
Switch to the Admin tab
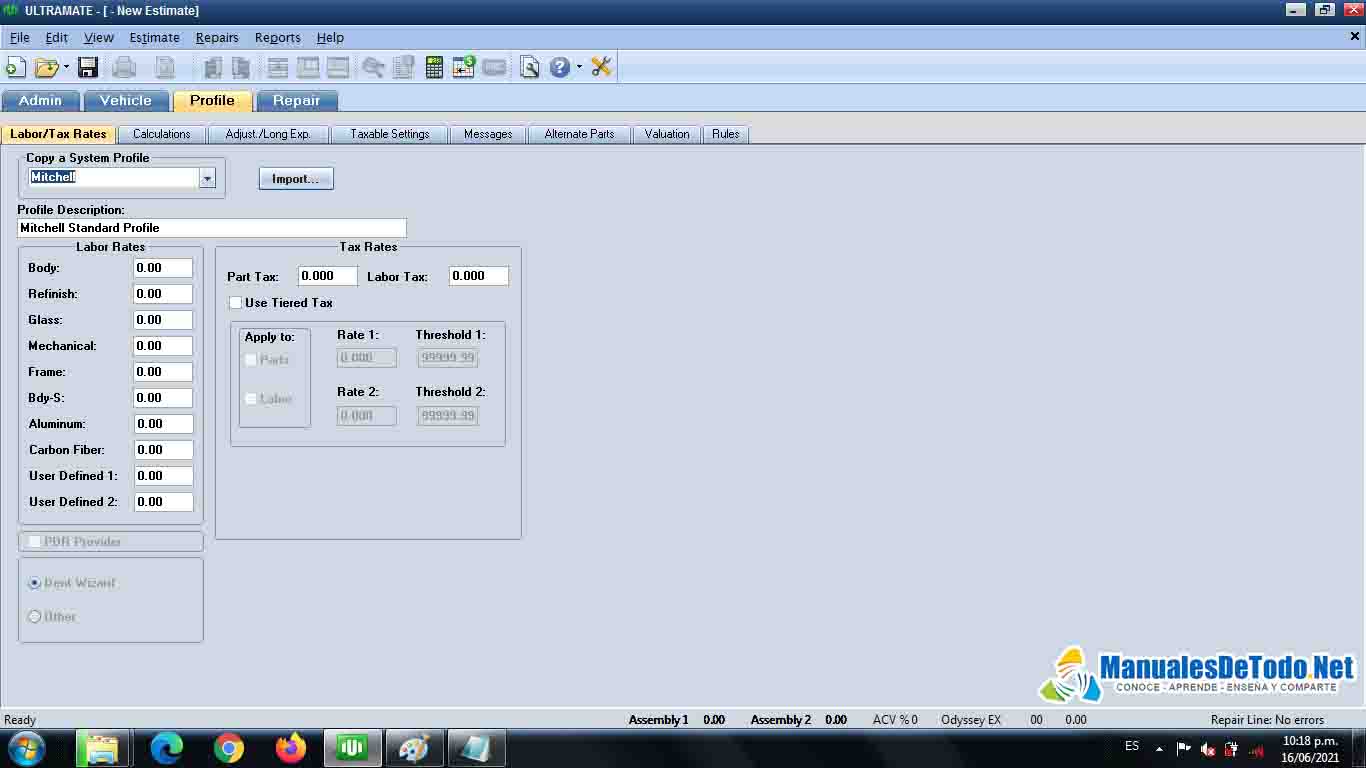click(40, 100)
